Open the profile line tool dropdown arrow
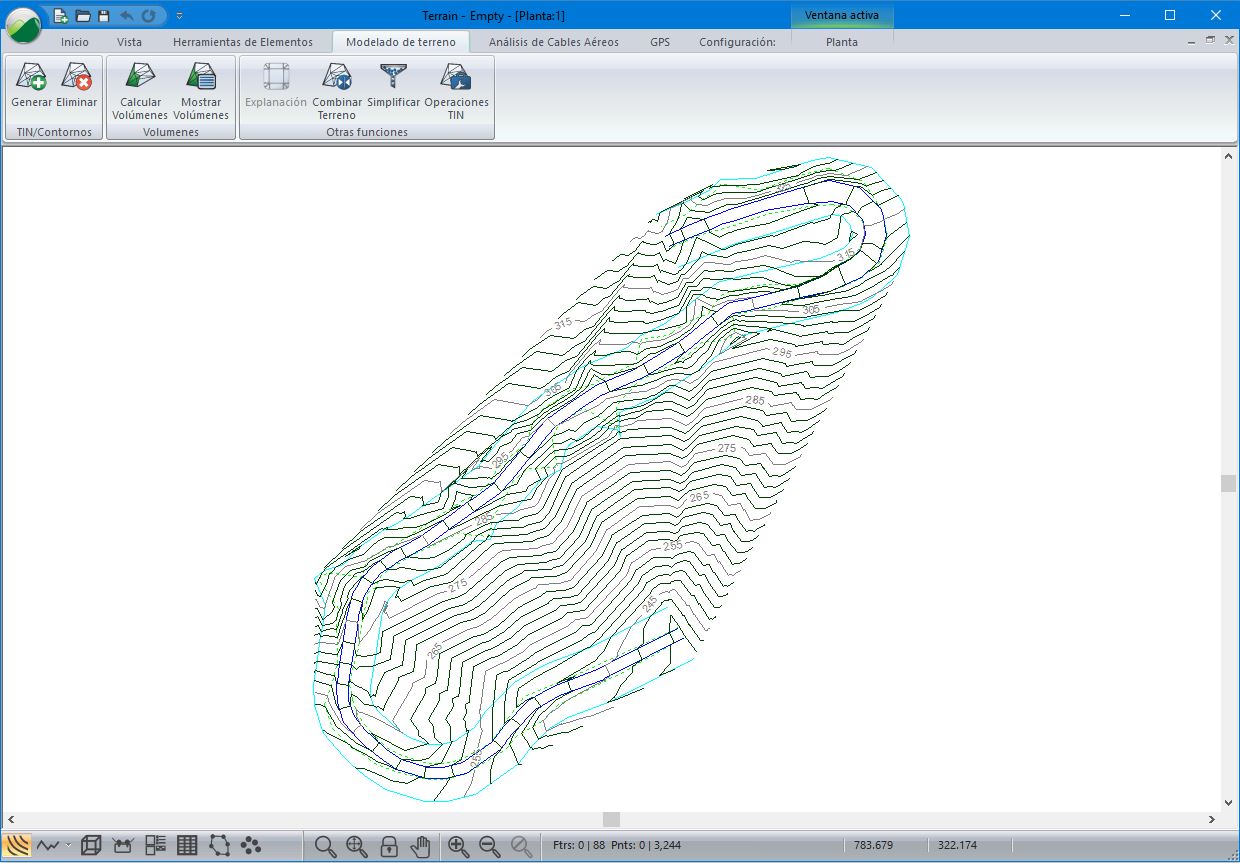Screen dimensions: 1240x863 click(x=68, y=846)
